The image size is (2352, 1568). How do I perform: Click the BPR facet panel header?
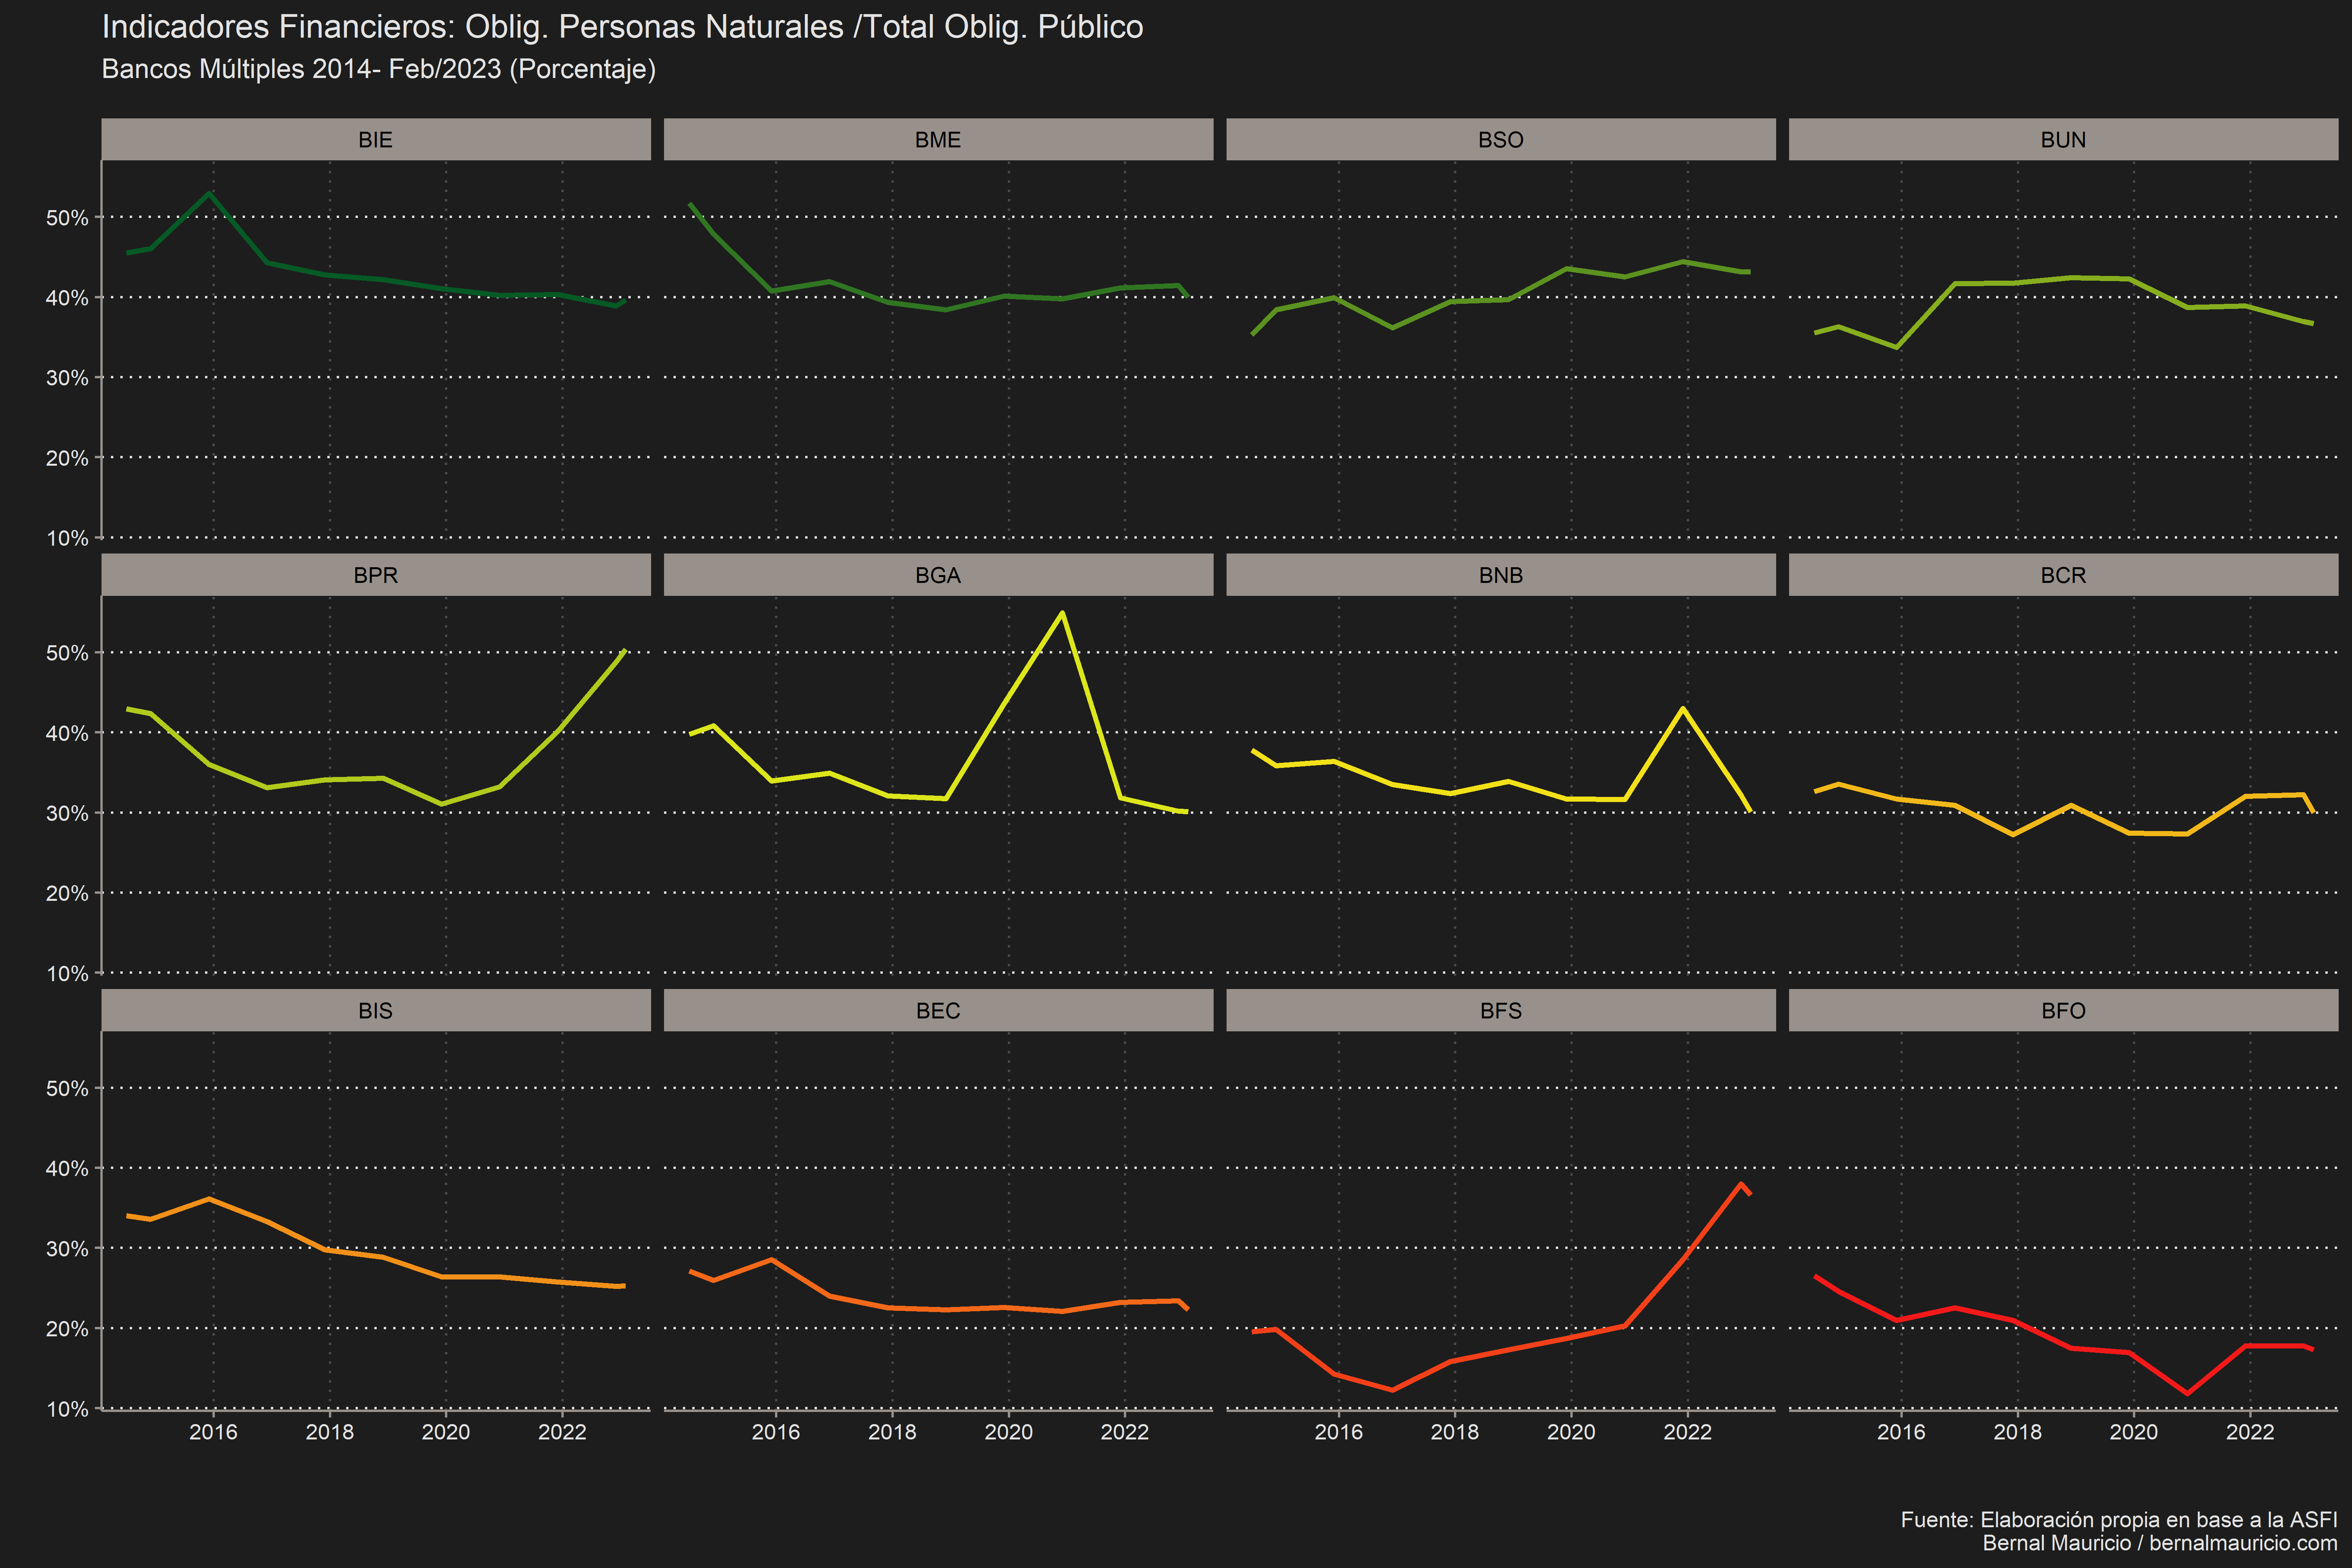376,575
